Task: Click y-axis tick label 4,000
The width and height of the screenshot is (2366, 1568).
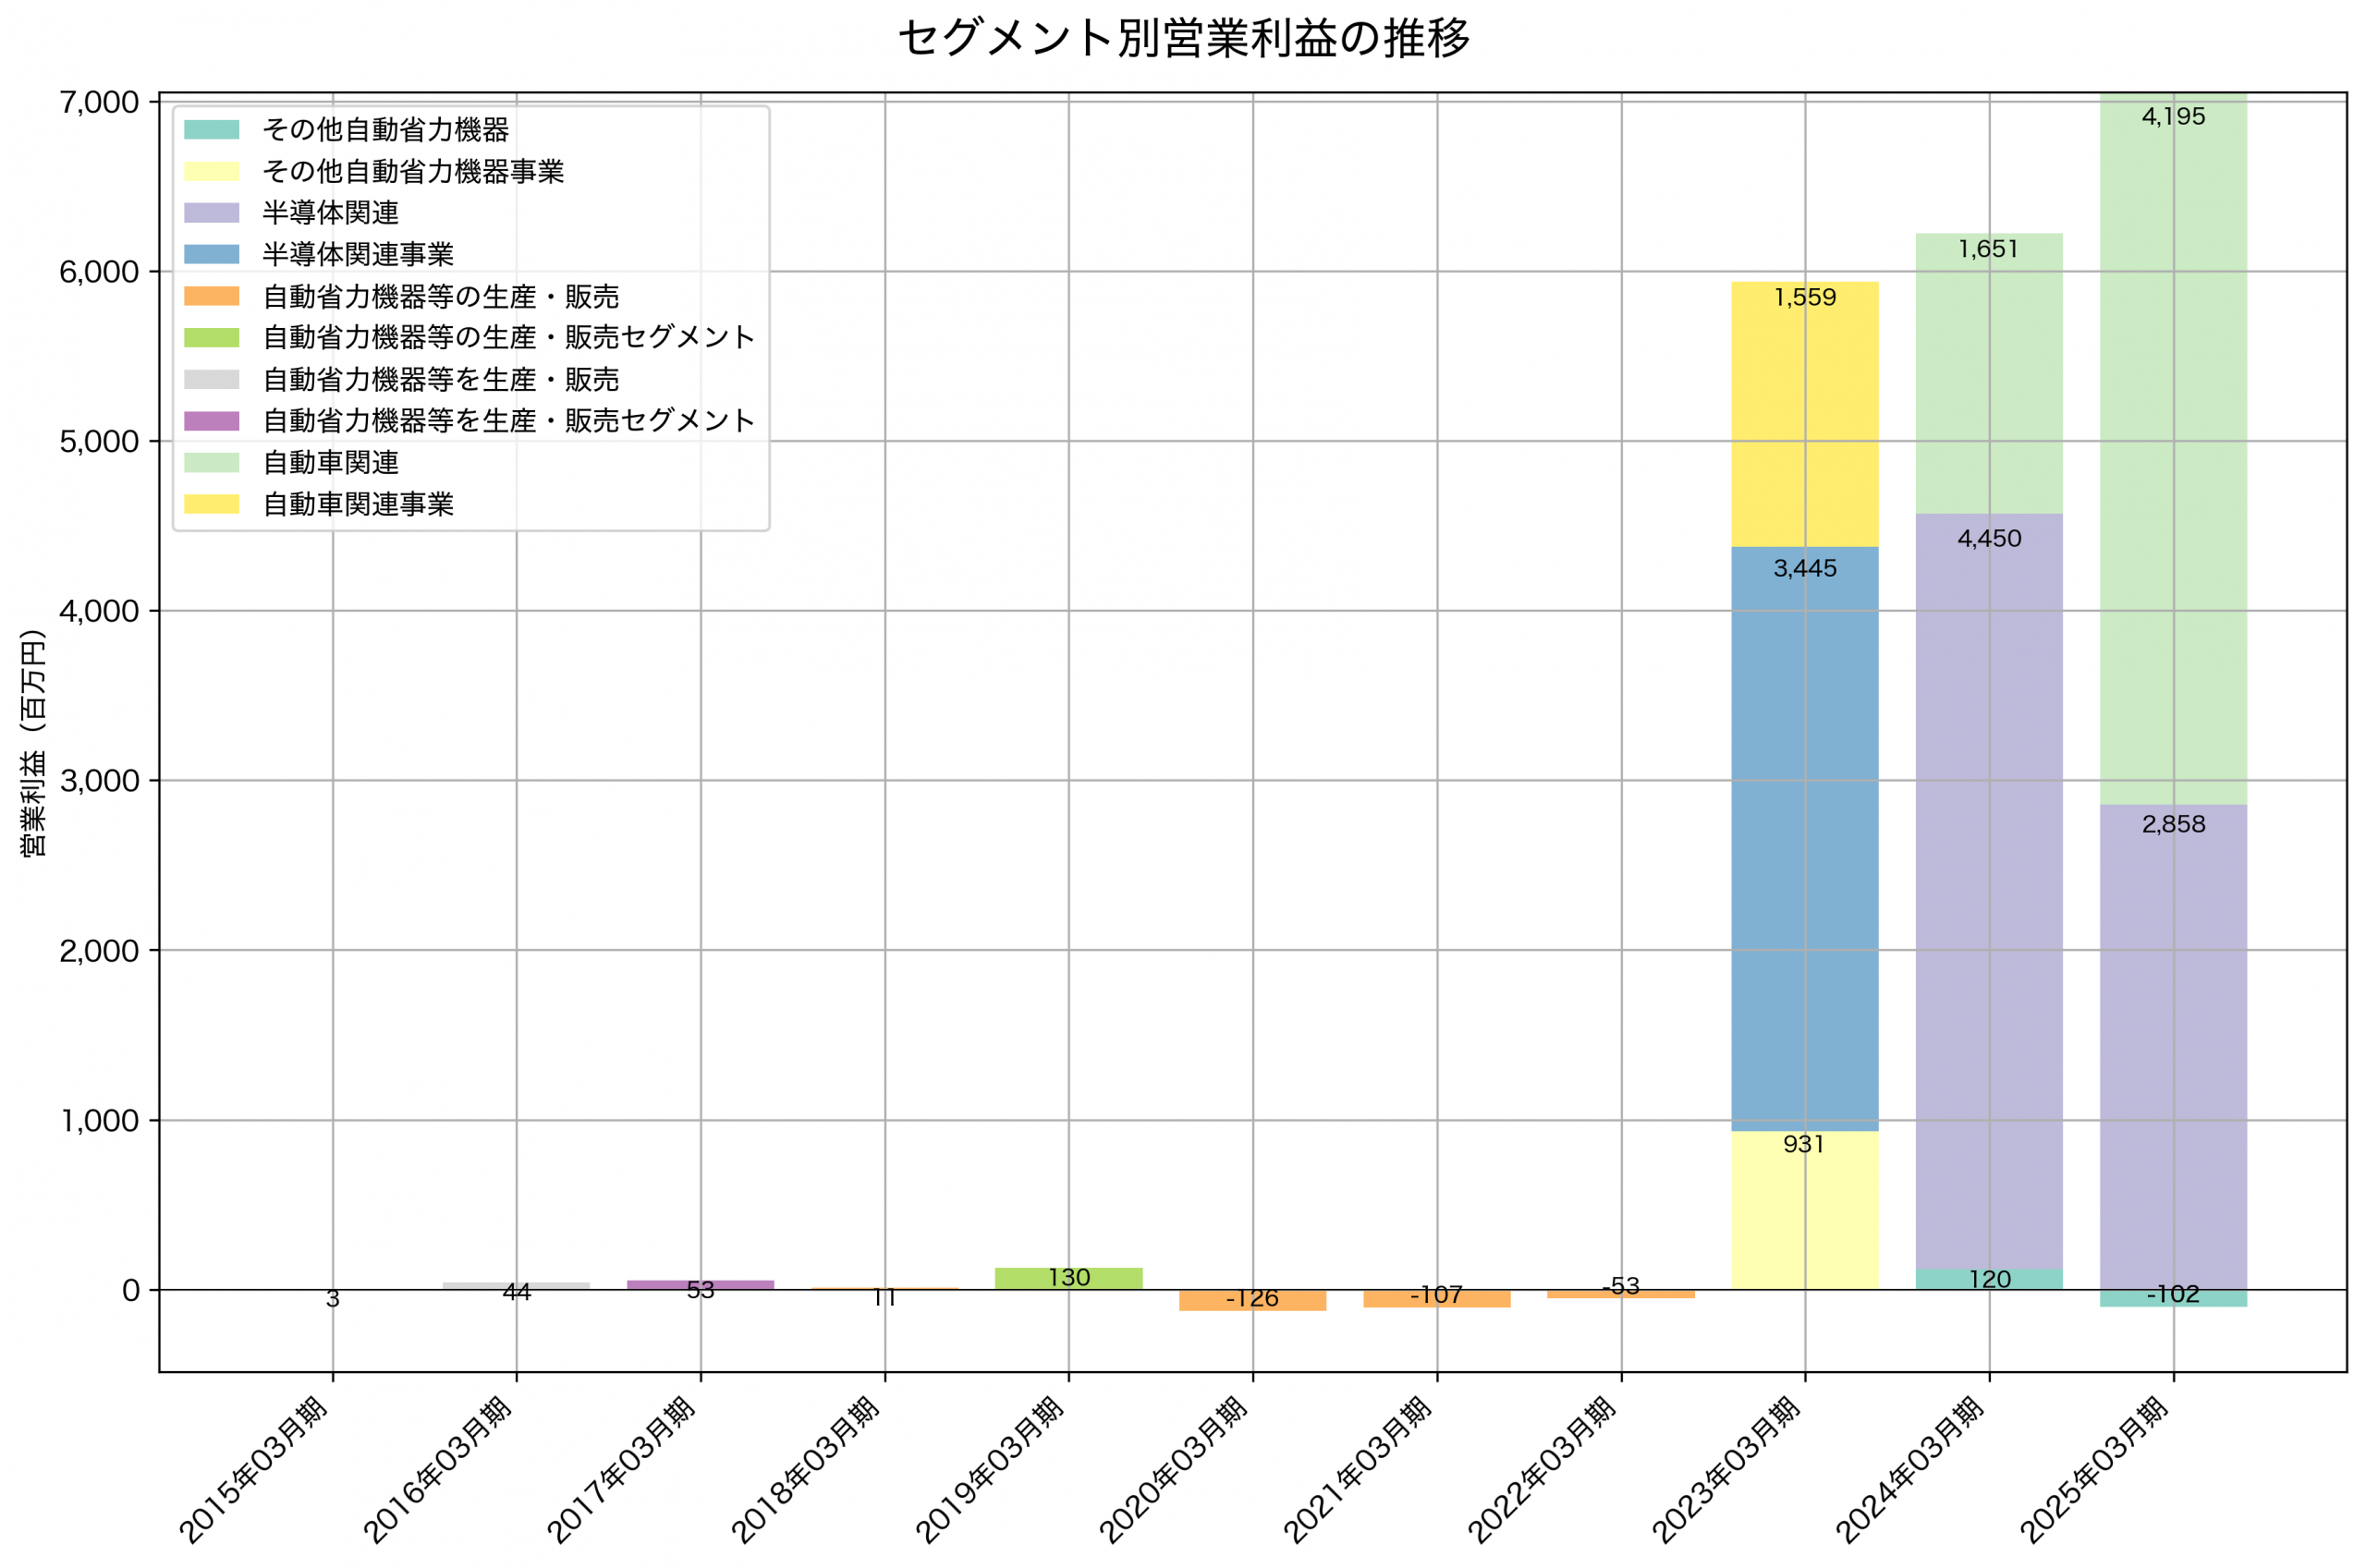Action: click(x=100, y=611)
